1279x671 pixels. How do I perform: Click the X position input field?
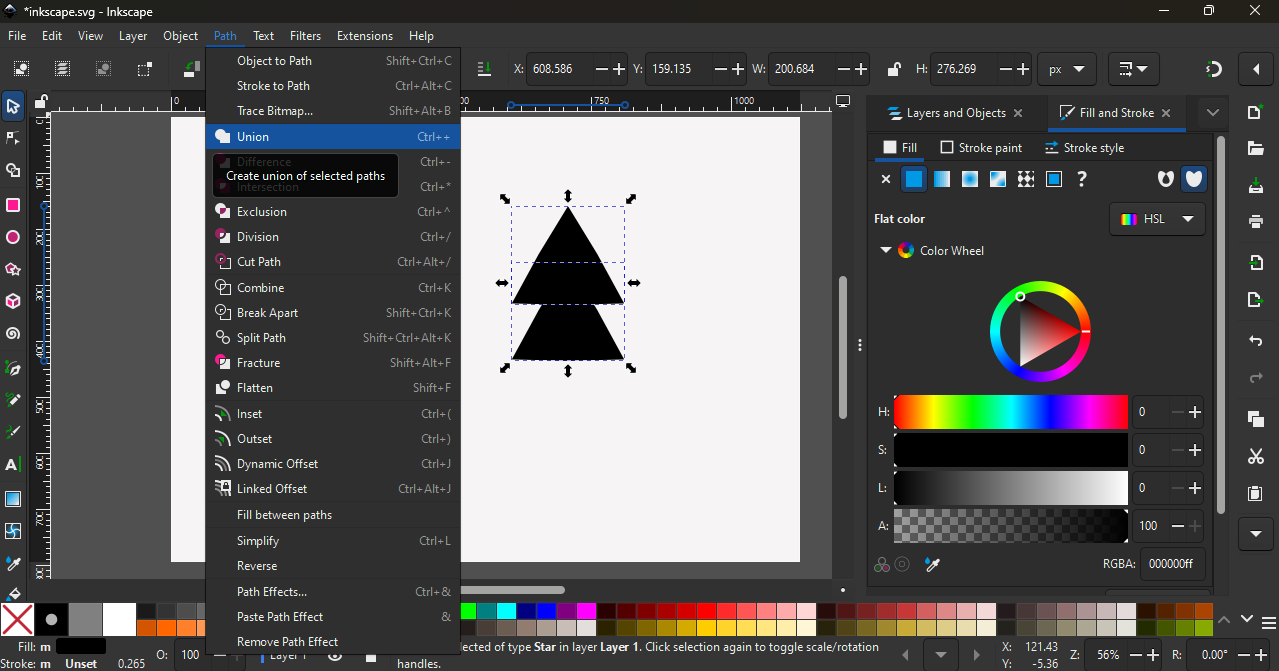pyautogui.click(x=560, y=69)
